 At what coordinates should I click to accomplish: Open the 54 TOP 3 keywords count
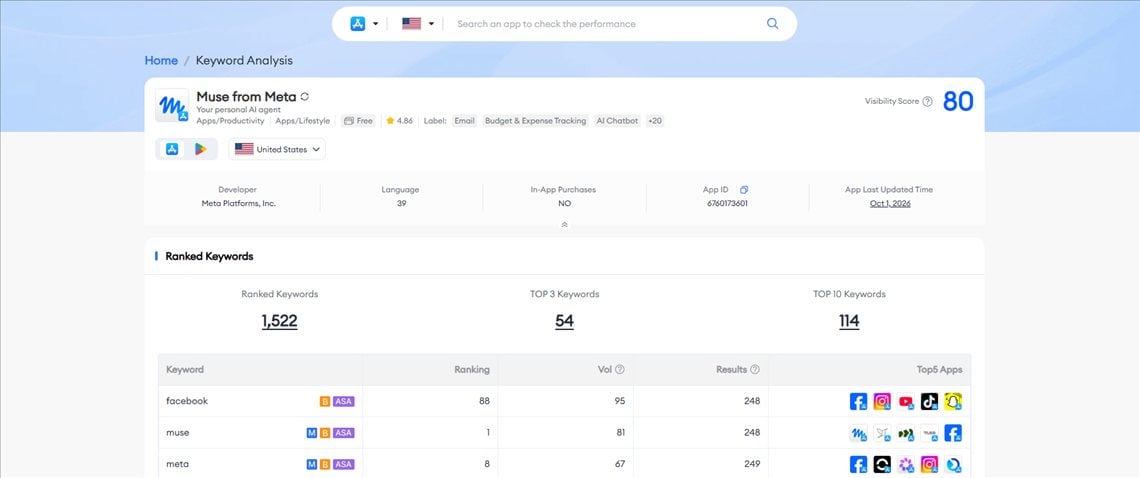coord(564,321)
